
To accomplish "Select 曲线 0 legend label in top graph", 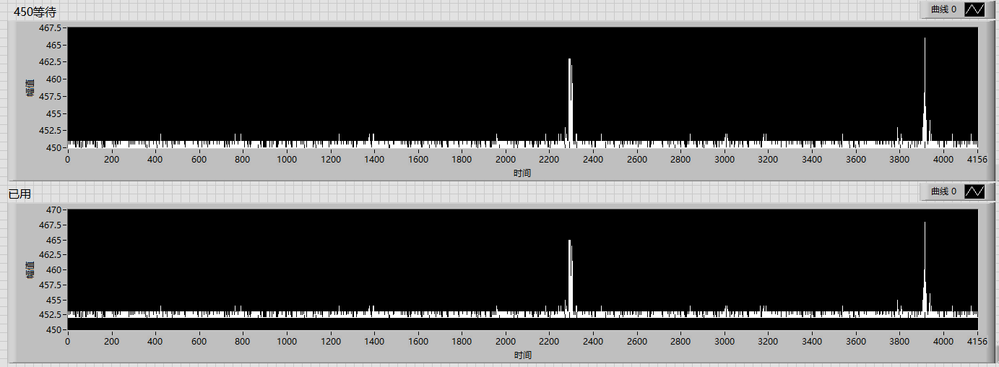I will tap(944, 10).
